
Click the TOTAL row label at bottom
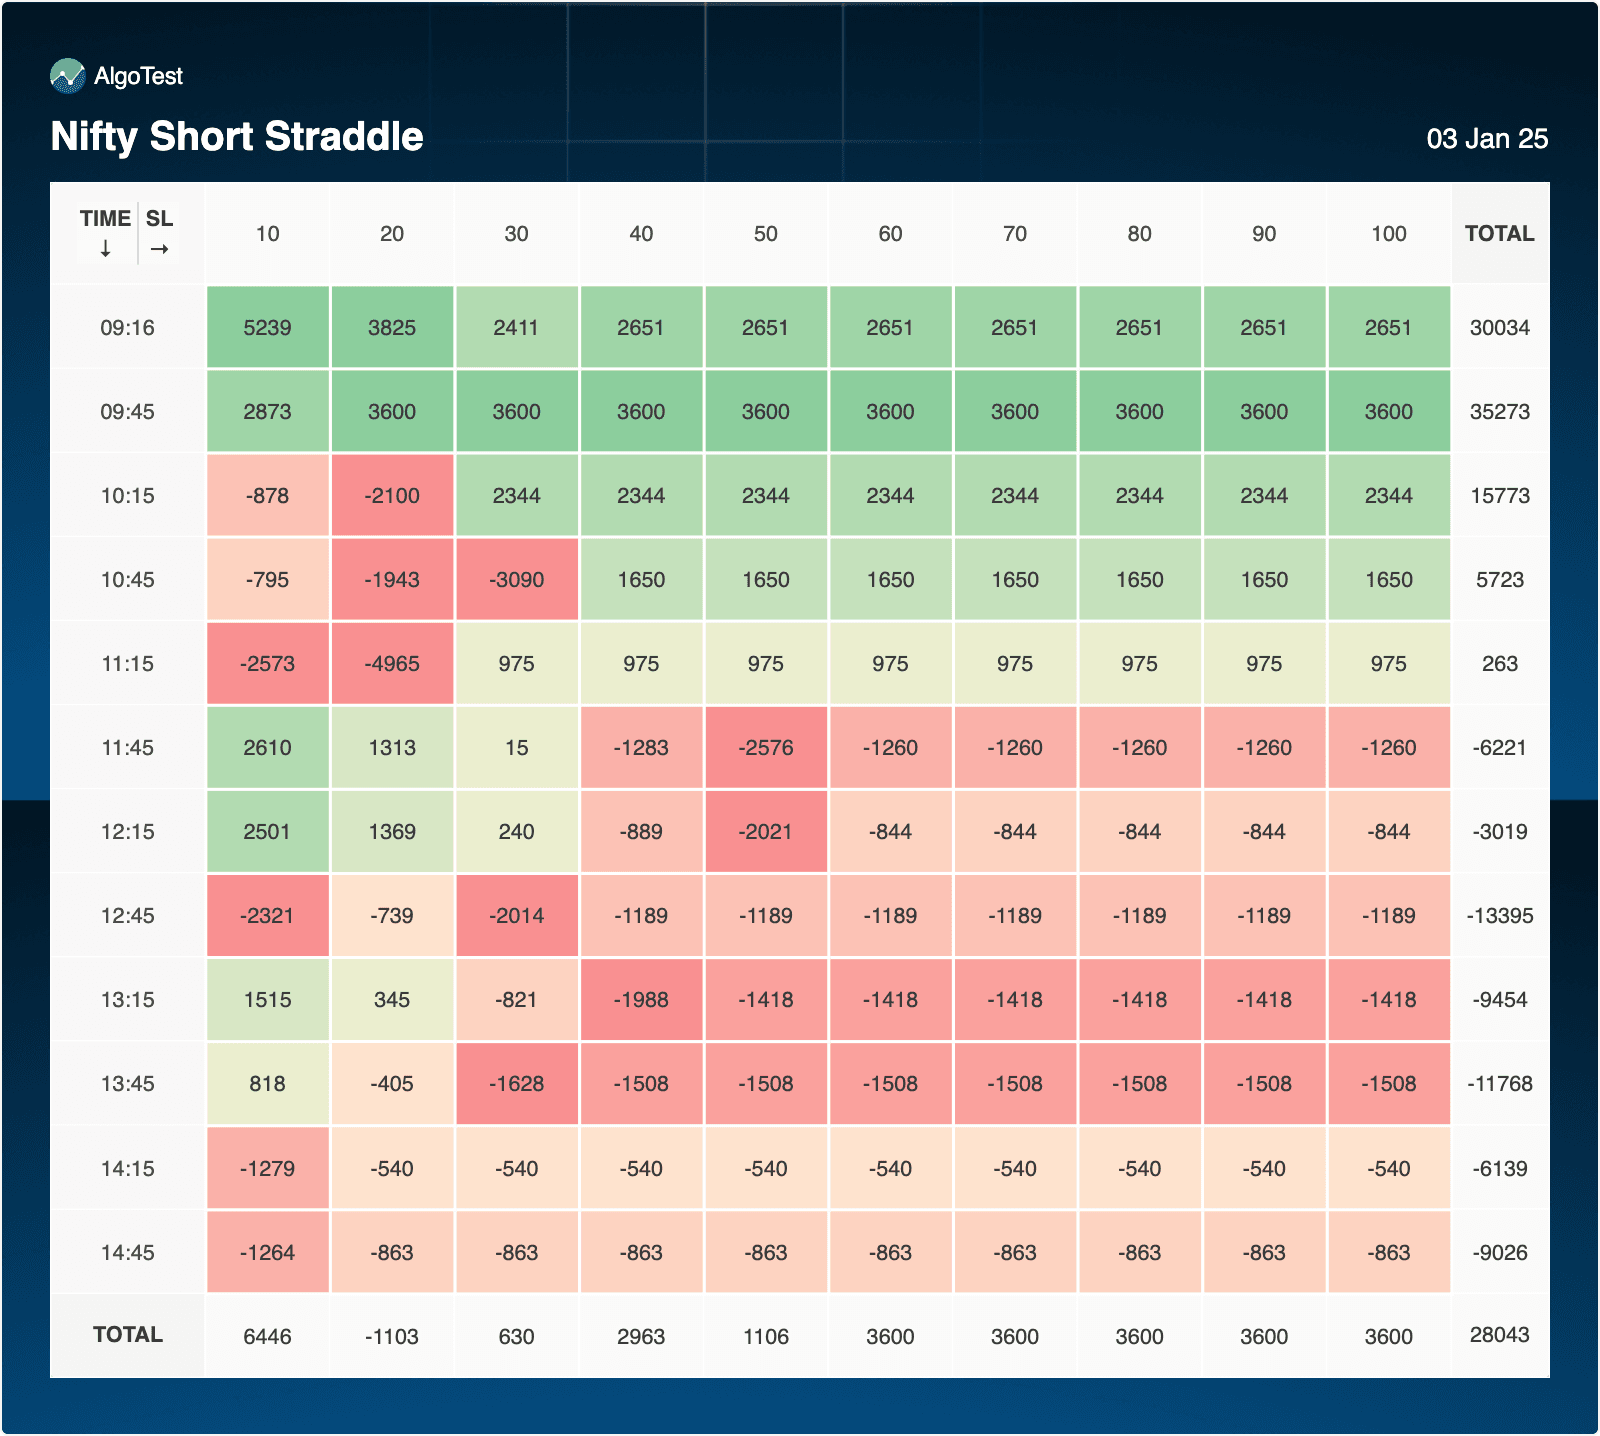pyautogui.click(x=127, y=1335)
